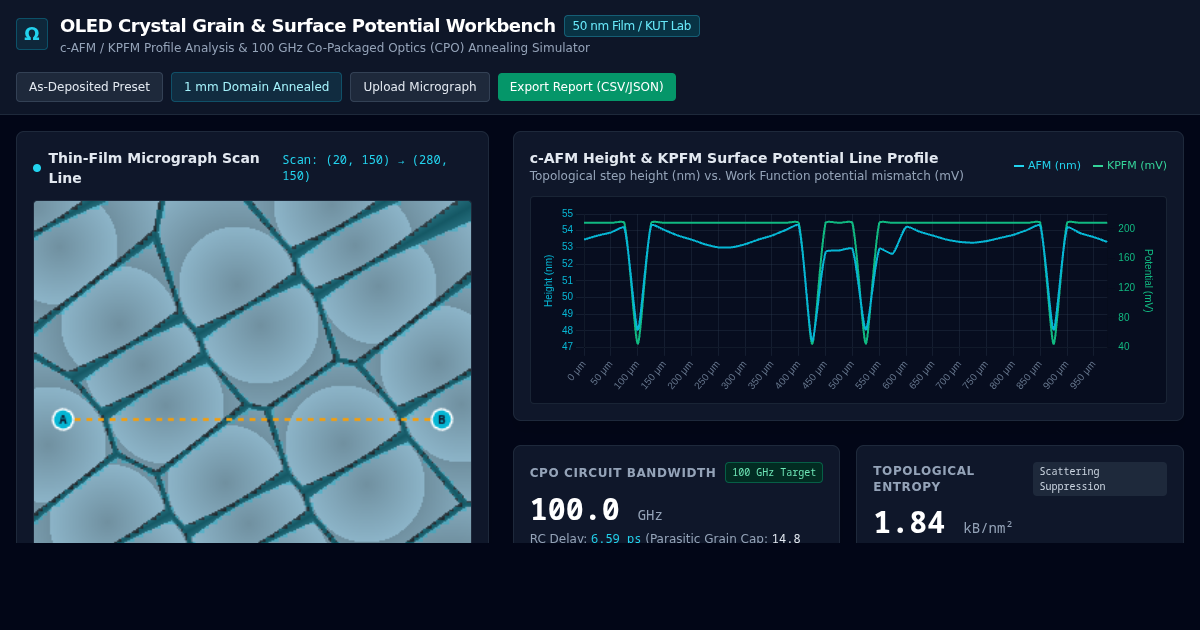Click the c-AFM Height & KPFM chart title

point(734,158)
